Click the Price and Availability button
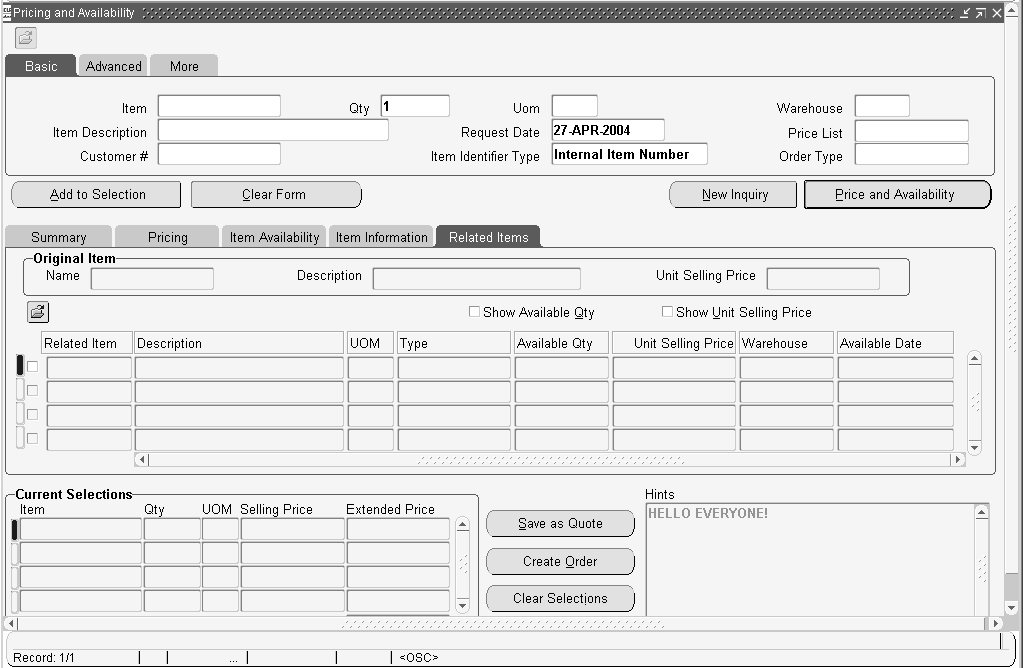The height and width of the screenshot is (668, 1023). coord(898,194)
